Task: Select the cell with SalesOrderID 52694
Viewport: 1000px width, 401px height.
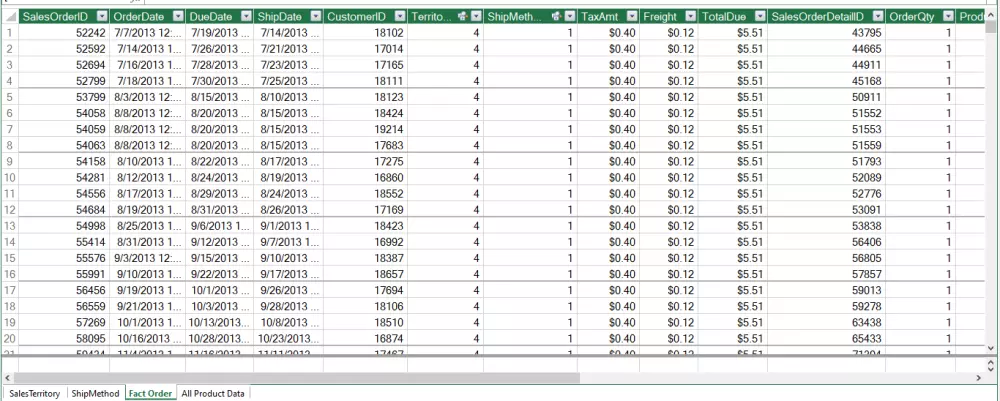Action: click(64, 64)
